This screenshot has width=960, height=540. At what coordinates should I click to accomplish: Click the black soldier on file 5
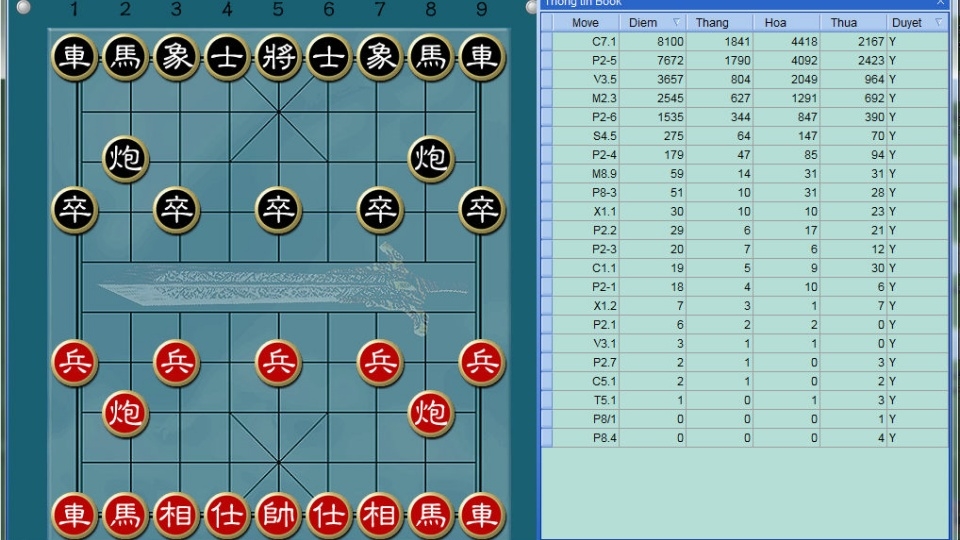278,210
